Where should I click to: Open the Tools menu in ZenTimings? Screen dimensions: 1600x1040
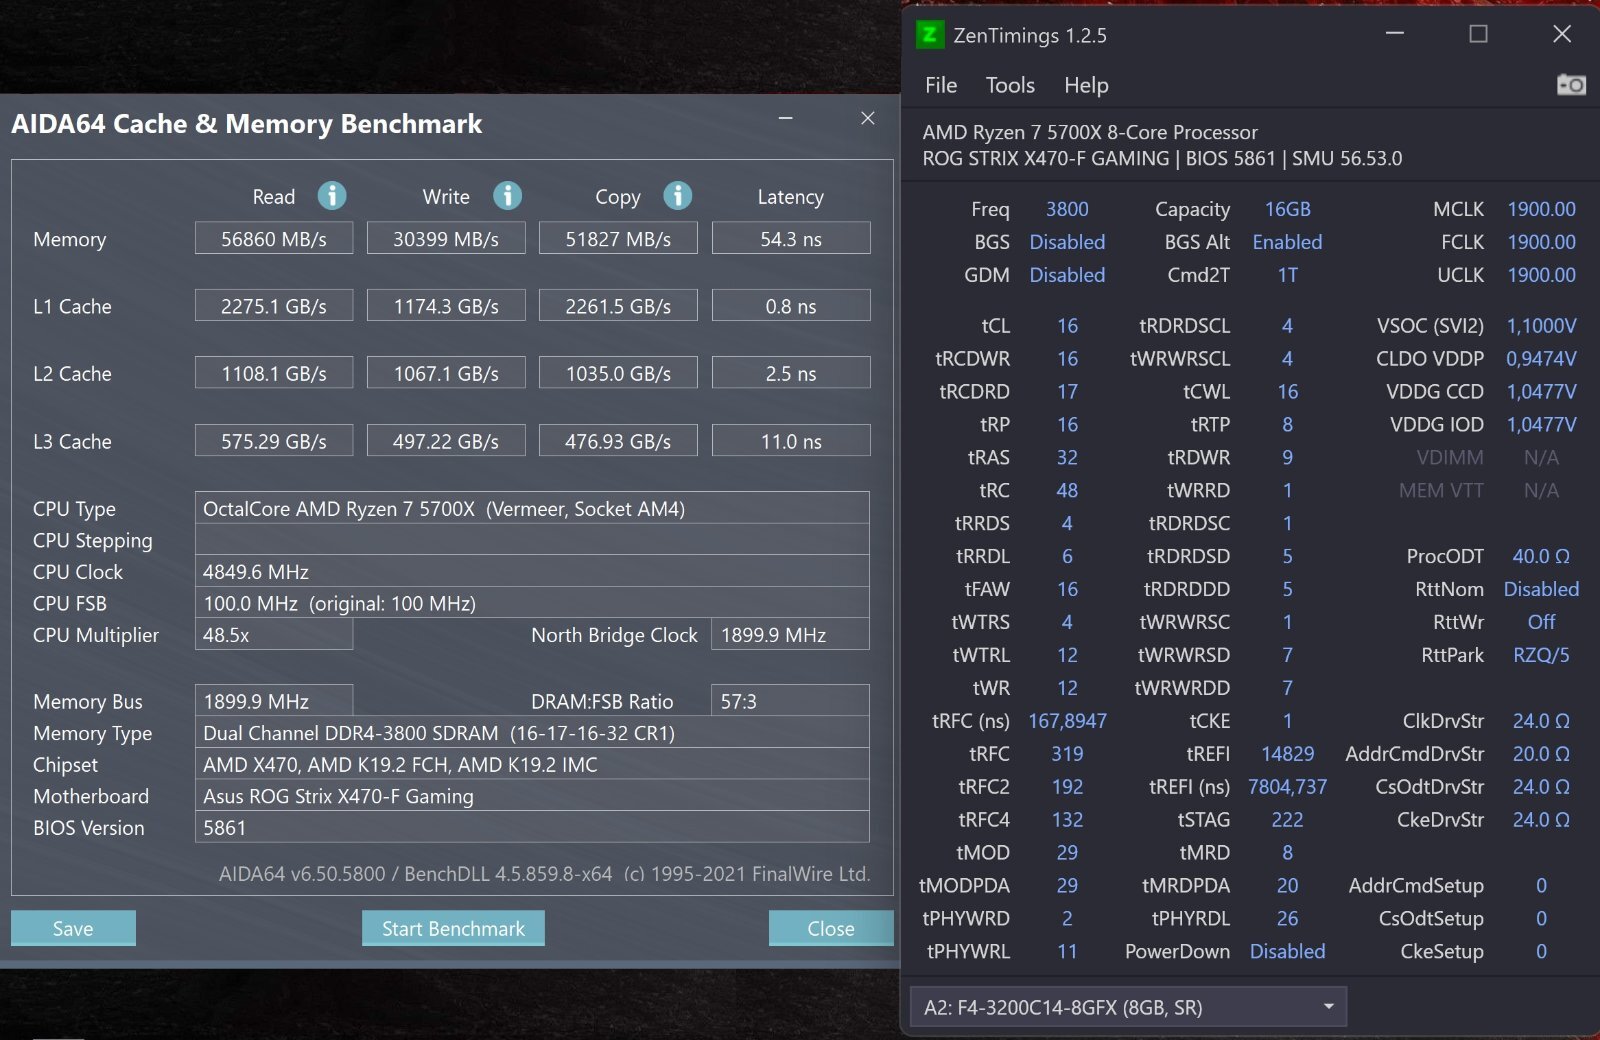coord(1010,85)
